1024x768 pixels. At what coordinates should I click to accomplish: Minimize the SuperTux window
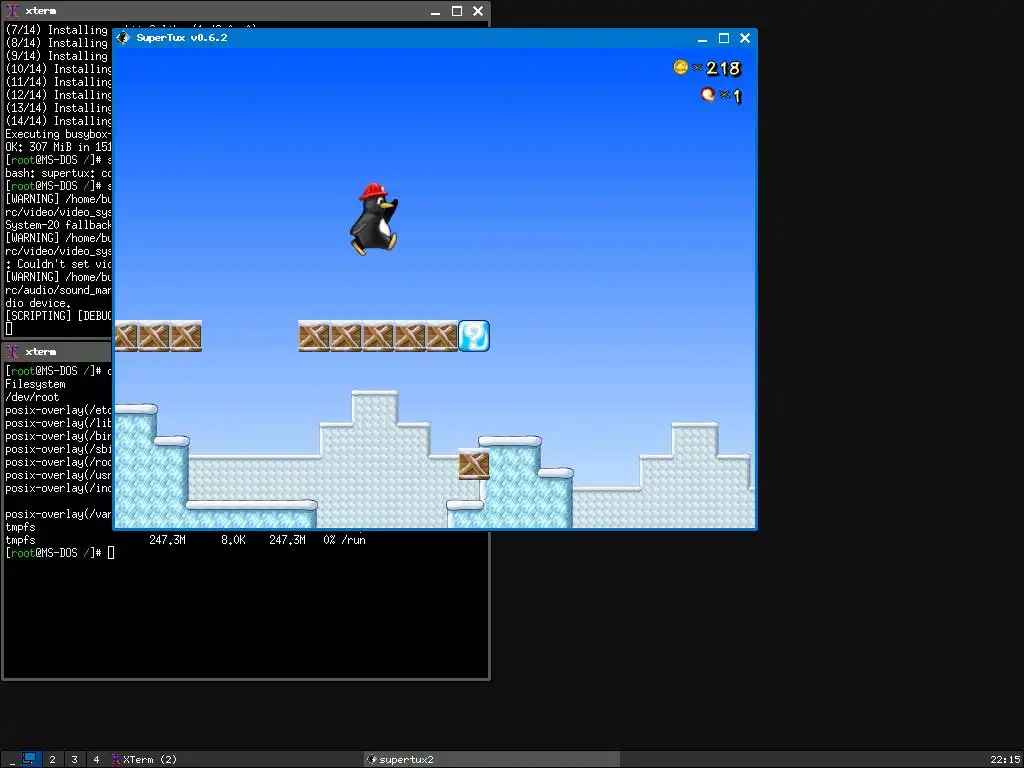(702, 39)
